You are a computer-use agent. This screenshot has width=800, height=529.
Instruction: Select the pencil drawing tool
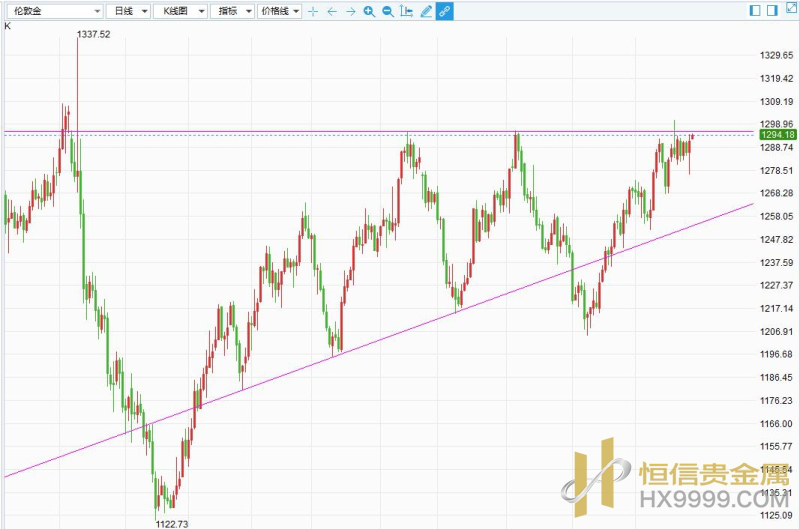(x=426, y=11)
